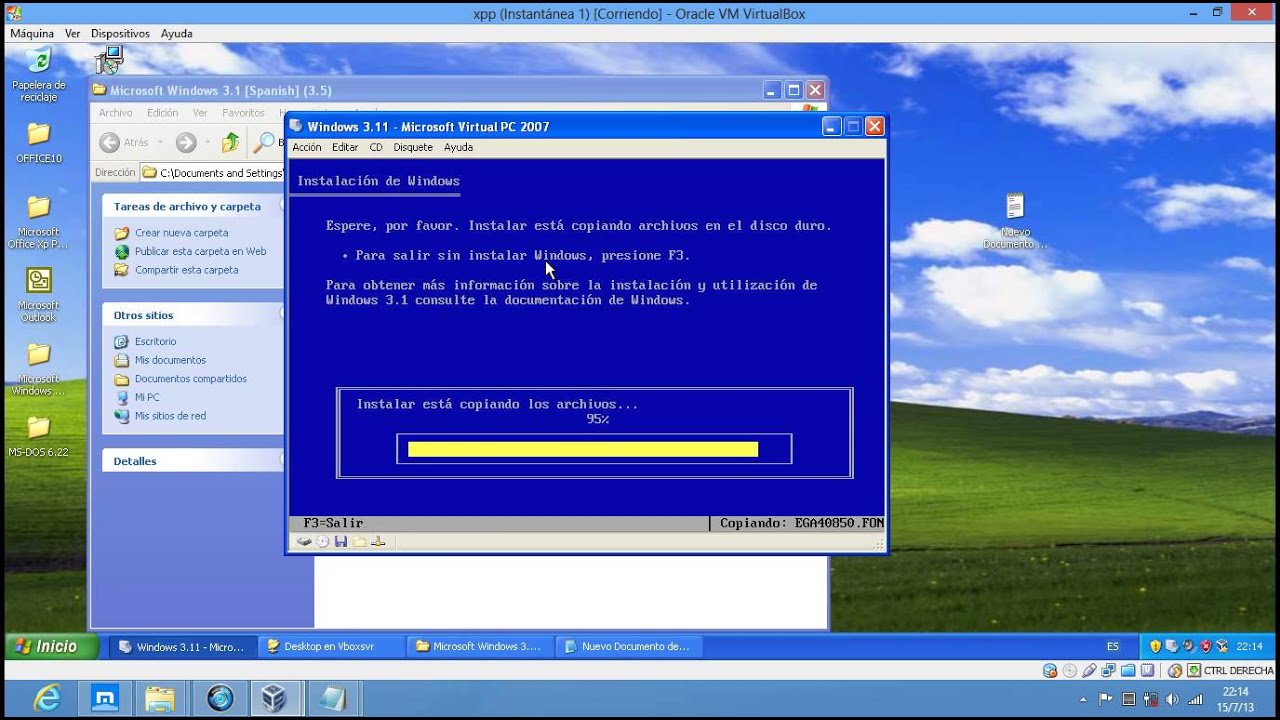Screen dimensions: 1280x720
Task: Switch to Nuevo Documento taskbar button
Action: [627, 646]
